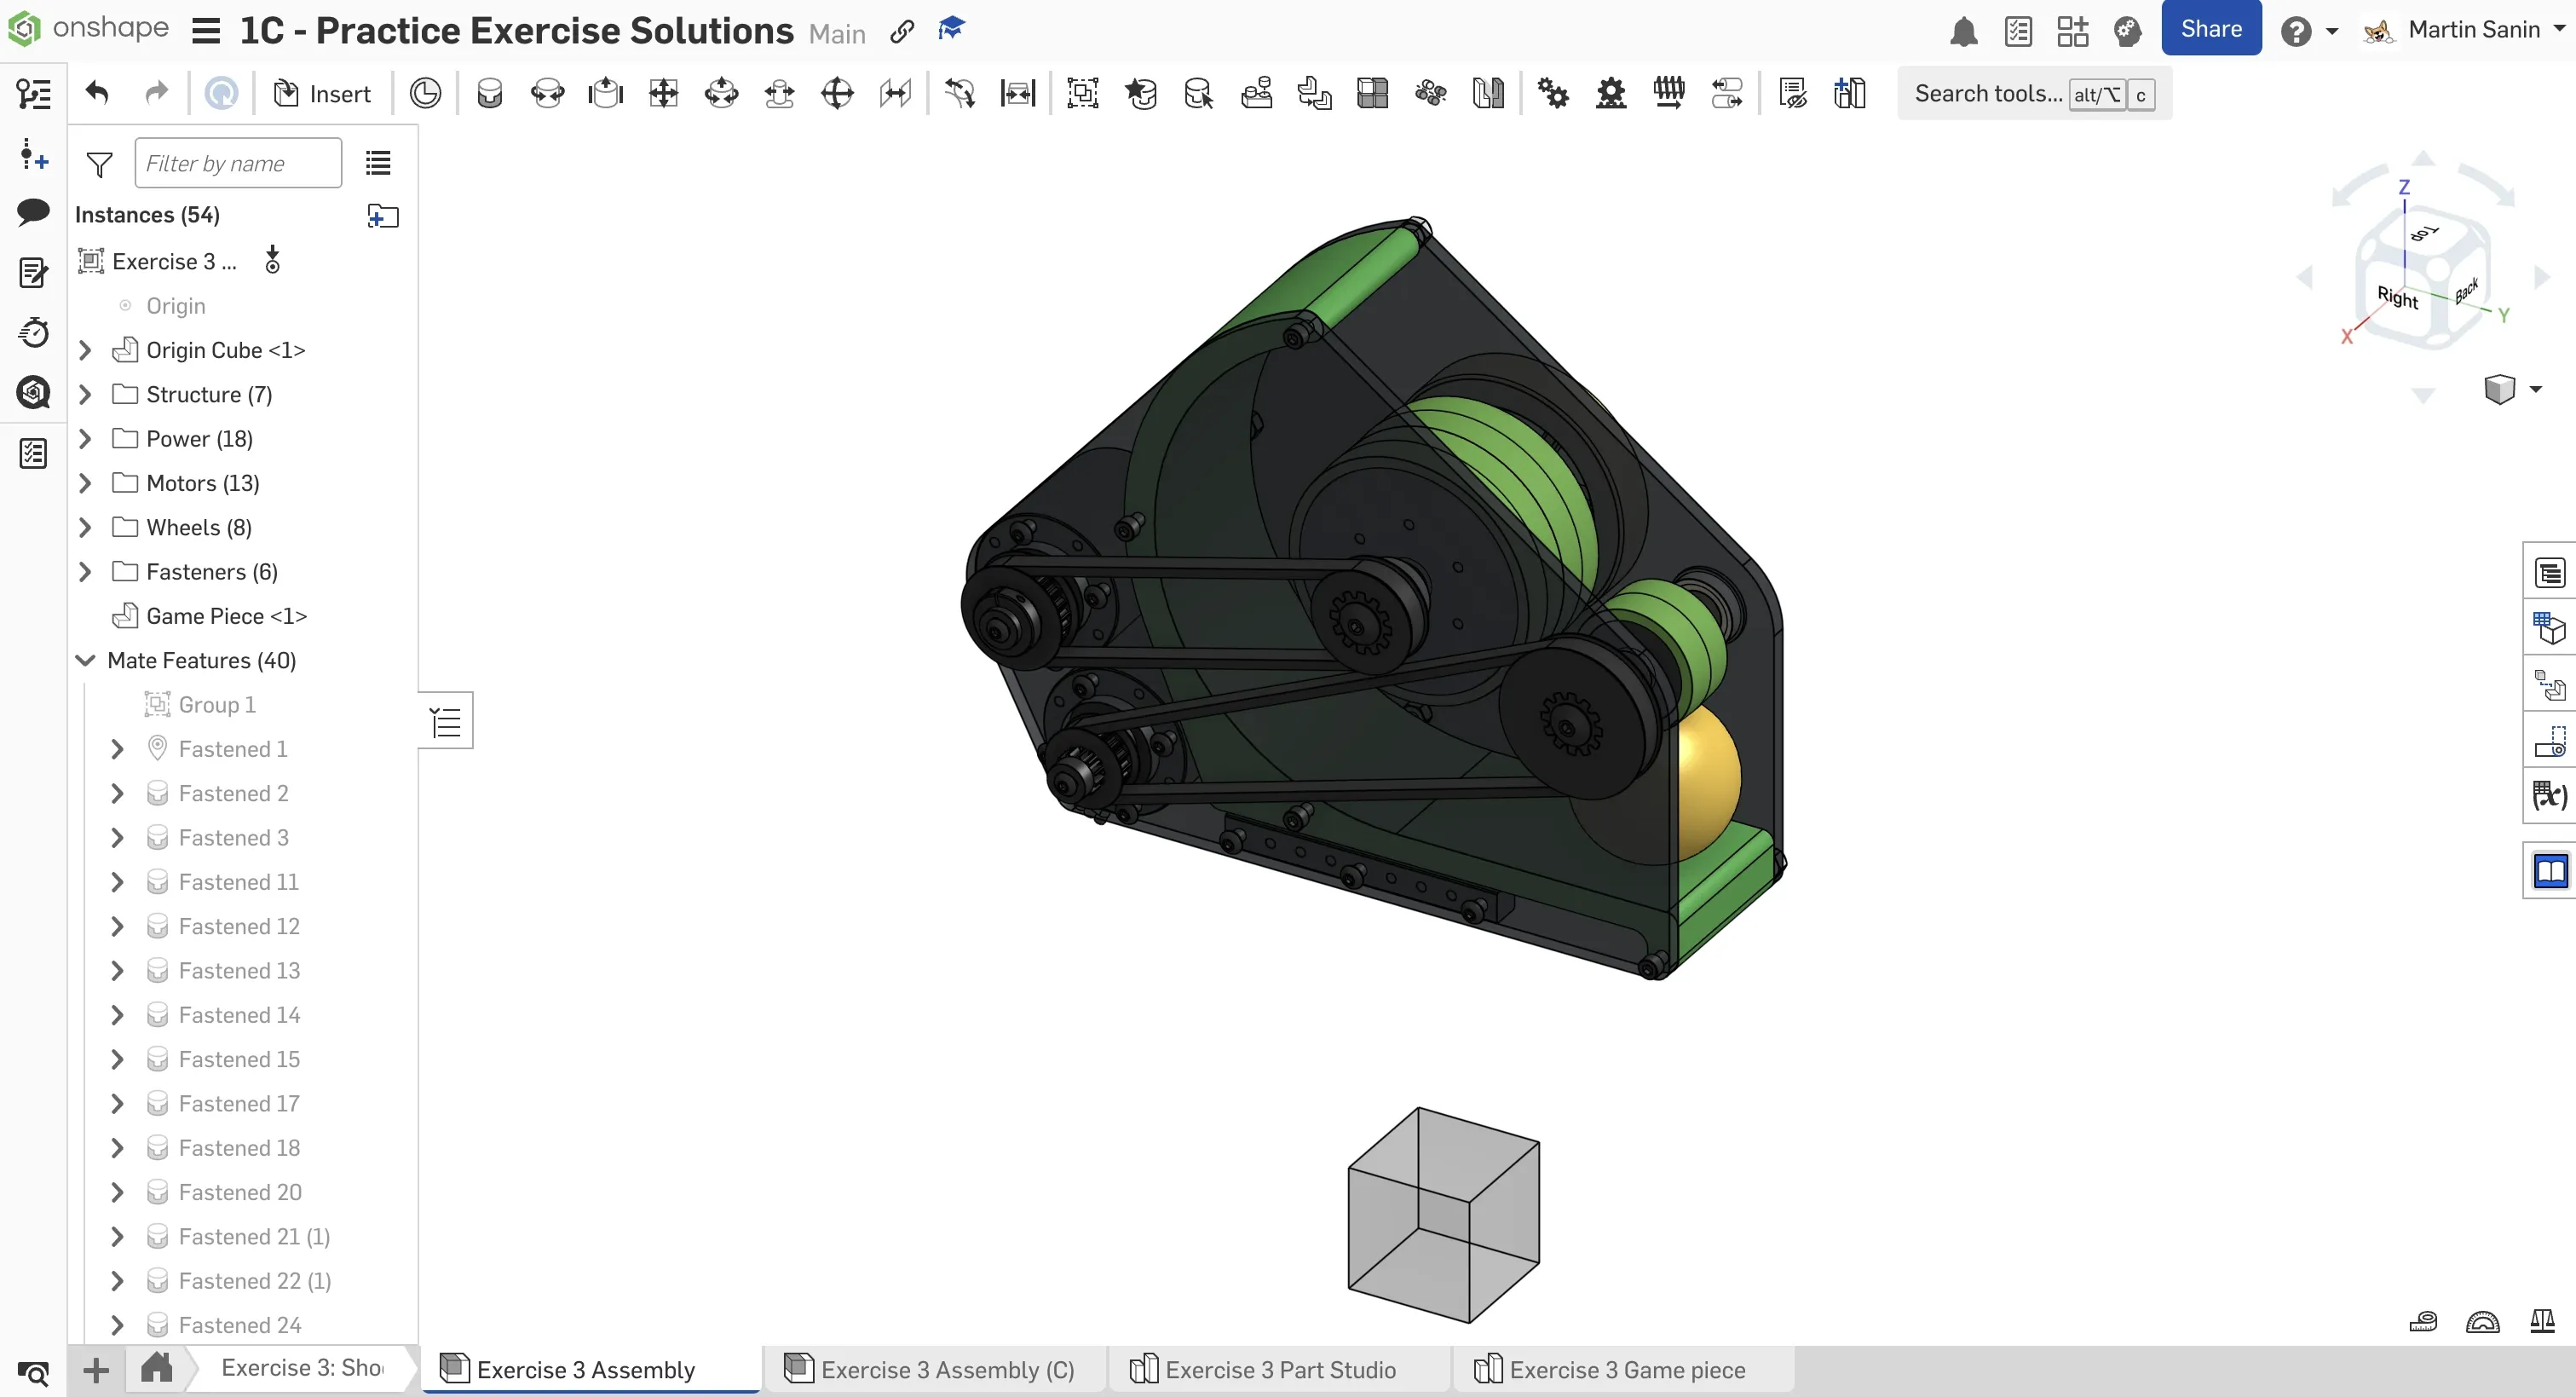This screenshot has height=1397, width=2576.
Task: Click the Filter by name field
Action: click(238, 163)
